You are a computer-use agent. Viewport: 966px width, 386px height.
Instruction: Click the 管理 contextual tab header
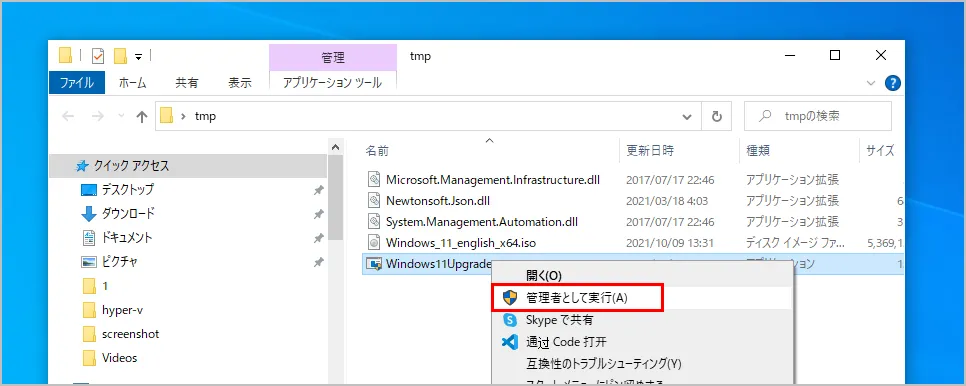coord(333,58)
